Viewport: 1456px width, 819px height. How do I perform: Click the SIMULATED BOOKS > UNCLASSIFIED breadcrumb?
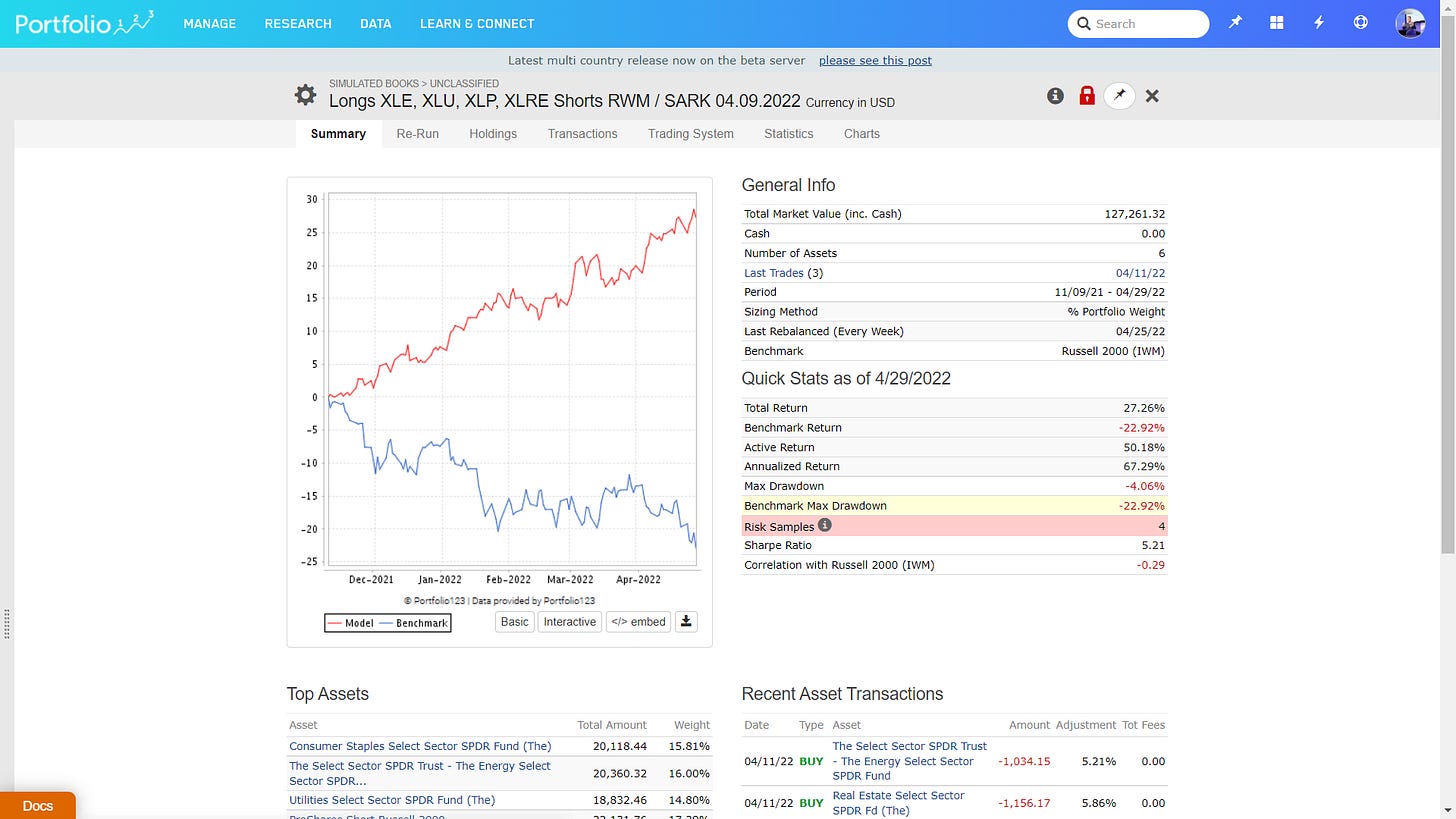click(x=414, y=84)
